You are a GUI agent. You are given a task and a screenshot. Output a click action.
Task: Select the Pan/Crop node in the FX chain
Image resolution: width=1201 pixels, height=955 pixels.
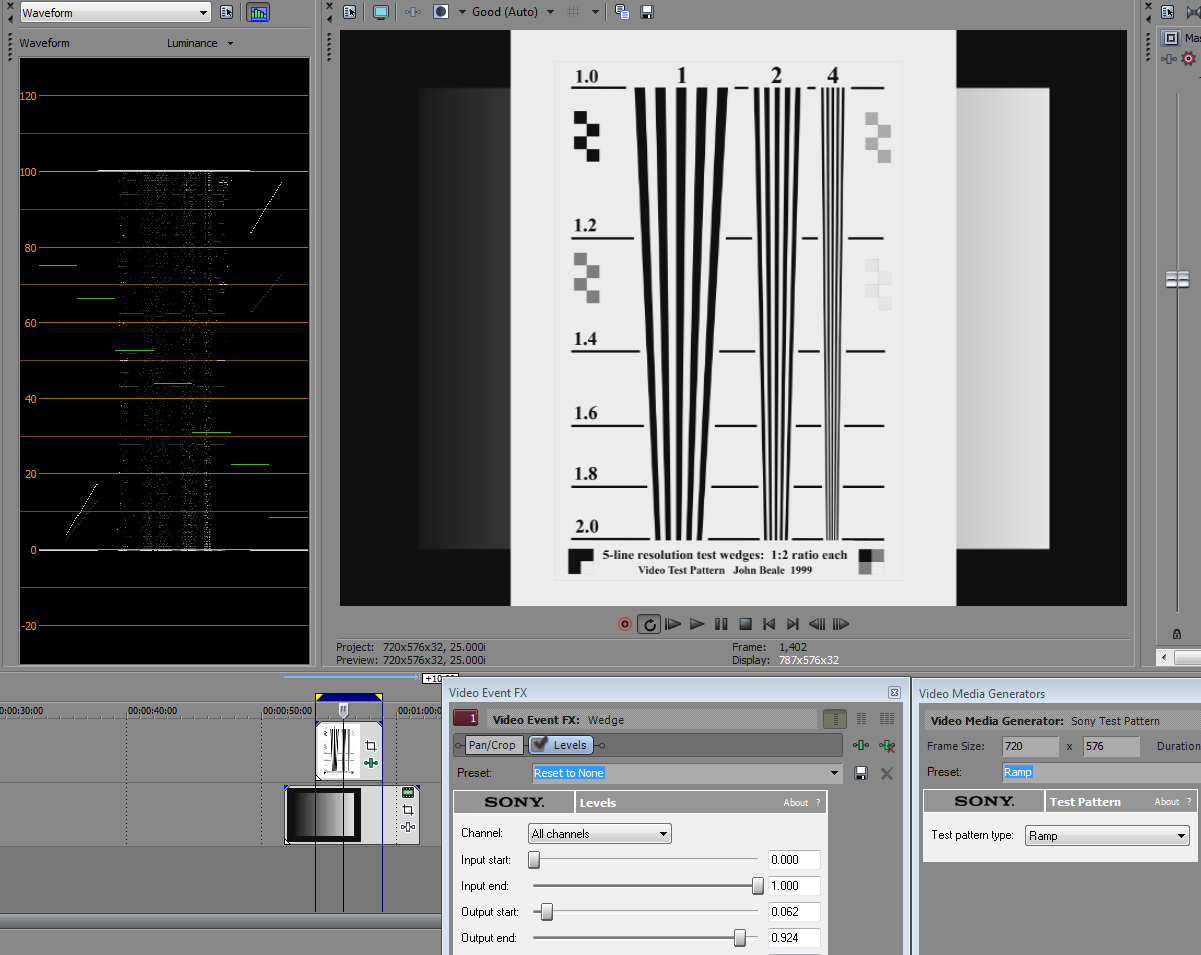pos(494,745)
